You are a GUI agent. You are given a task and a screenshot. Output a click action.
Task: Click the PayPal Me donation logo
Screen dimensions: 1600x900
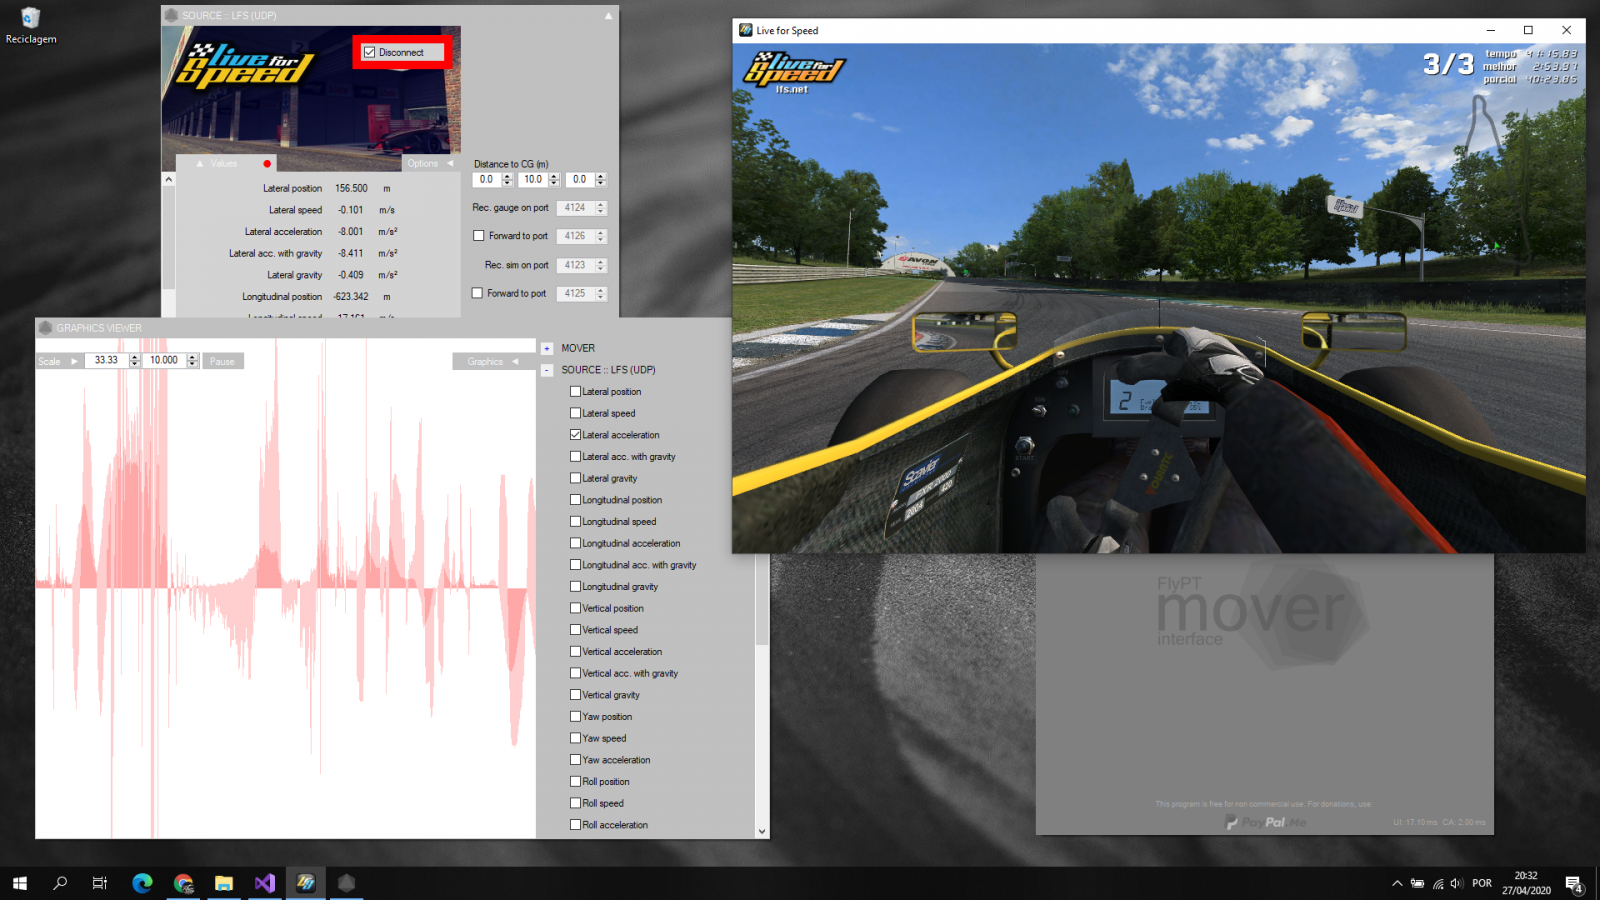(x=1265, y=822)
